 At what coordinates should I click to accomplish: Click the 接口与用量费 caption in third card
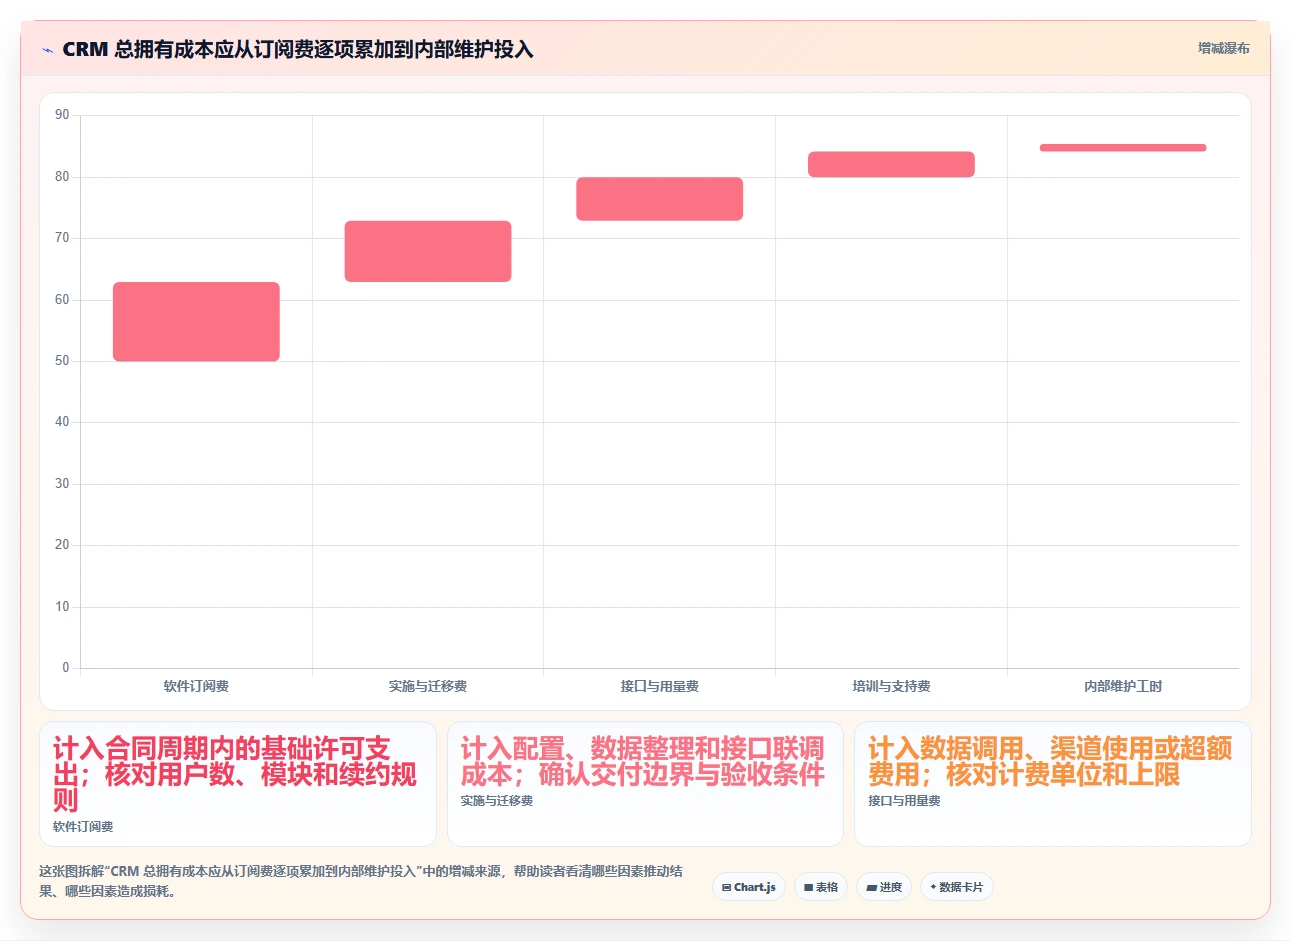click(x=904, y=801)
